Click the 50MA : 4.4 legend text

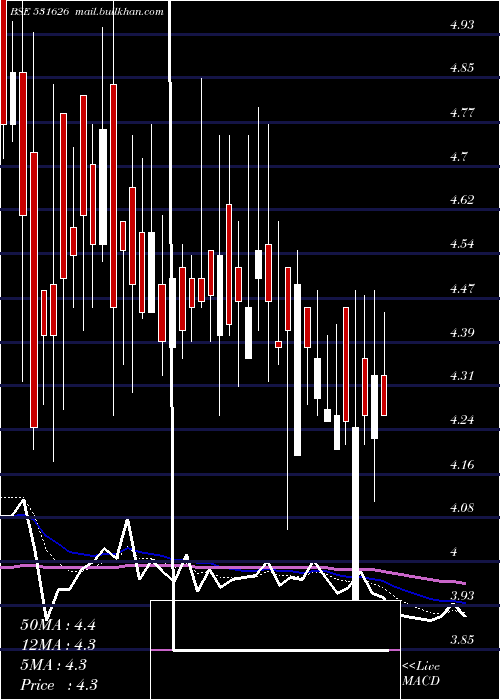tap(58, 625)
